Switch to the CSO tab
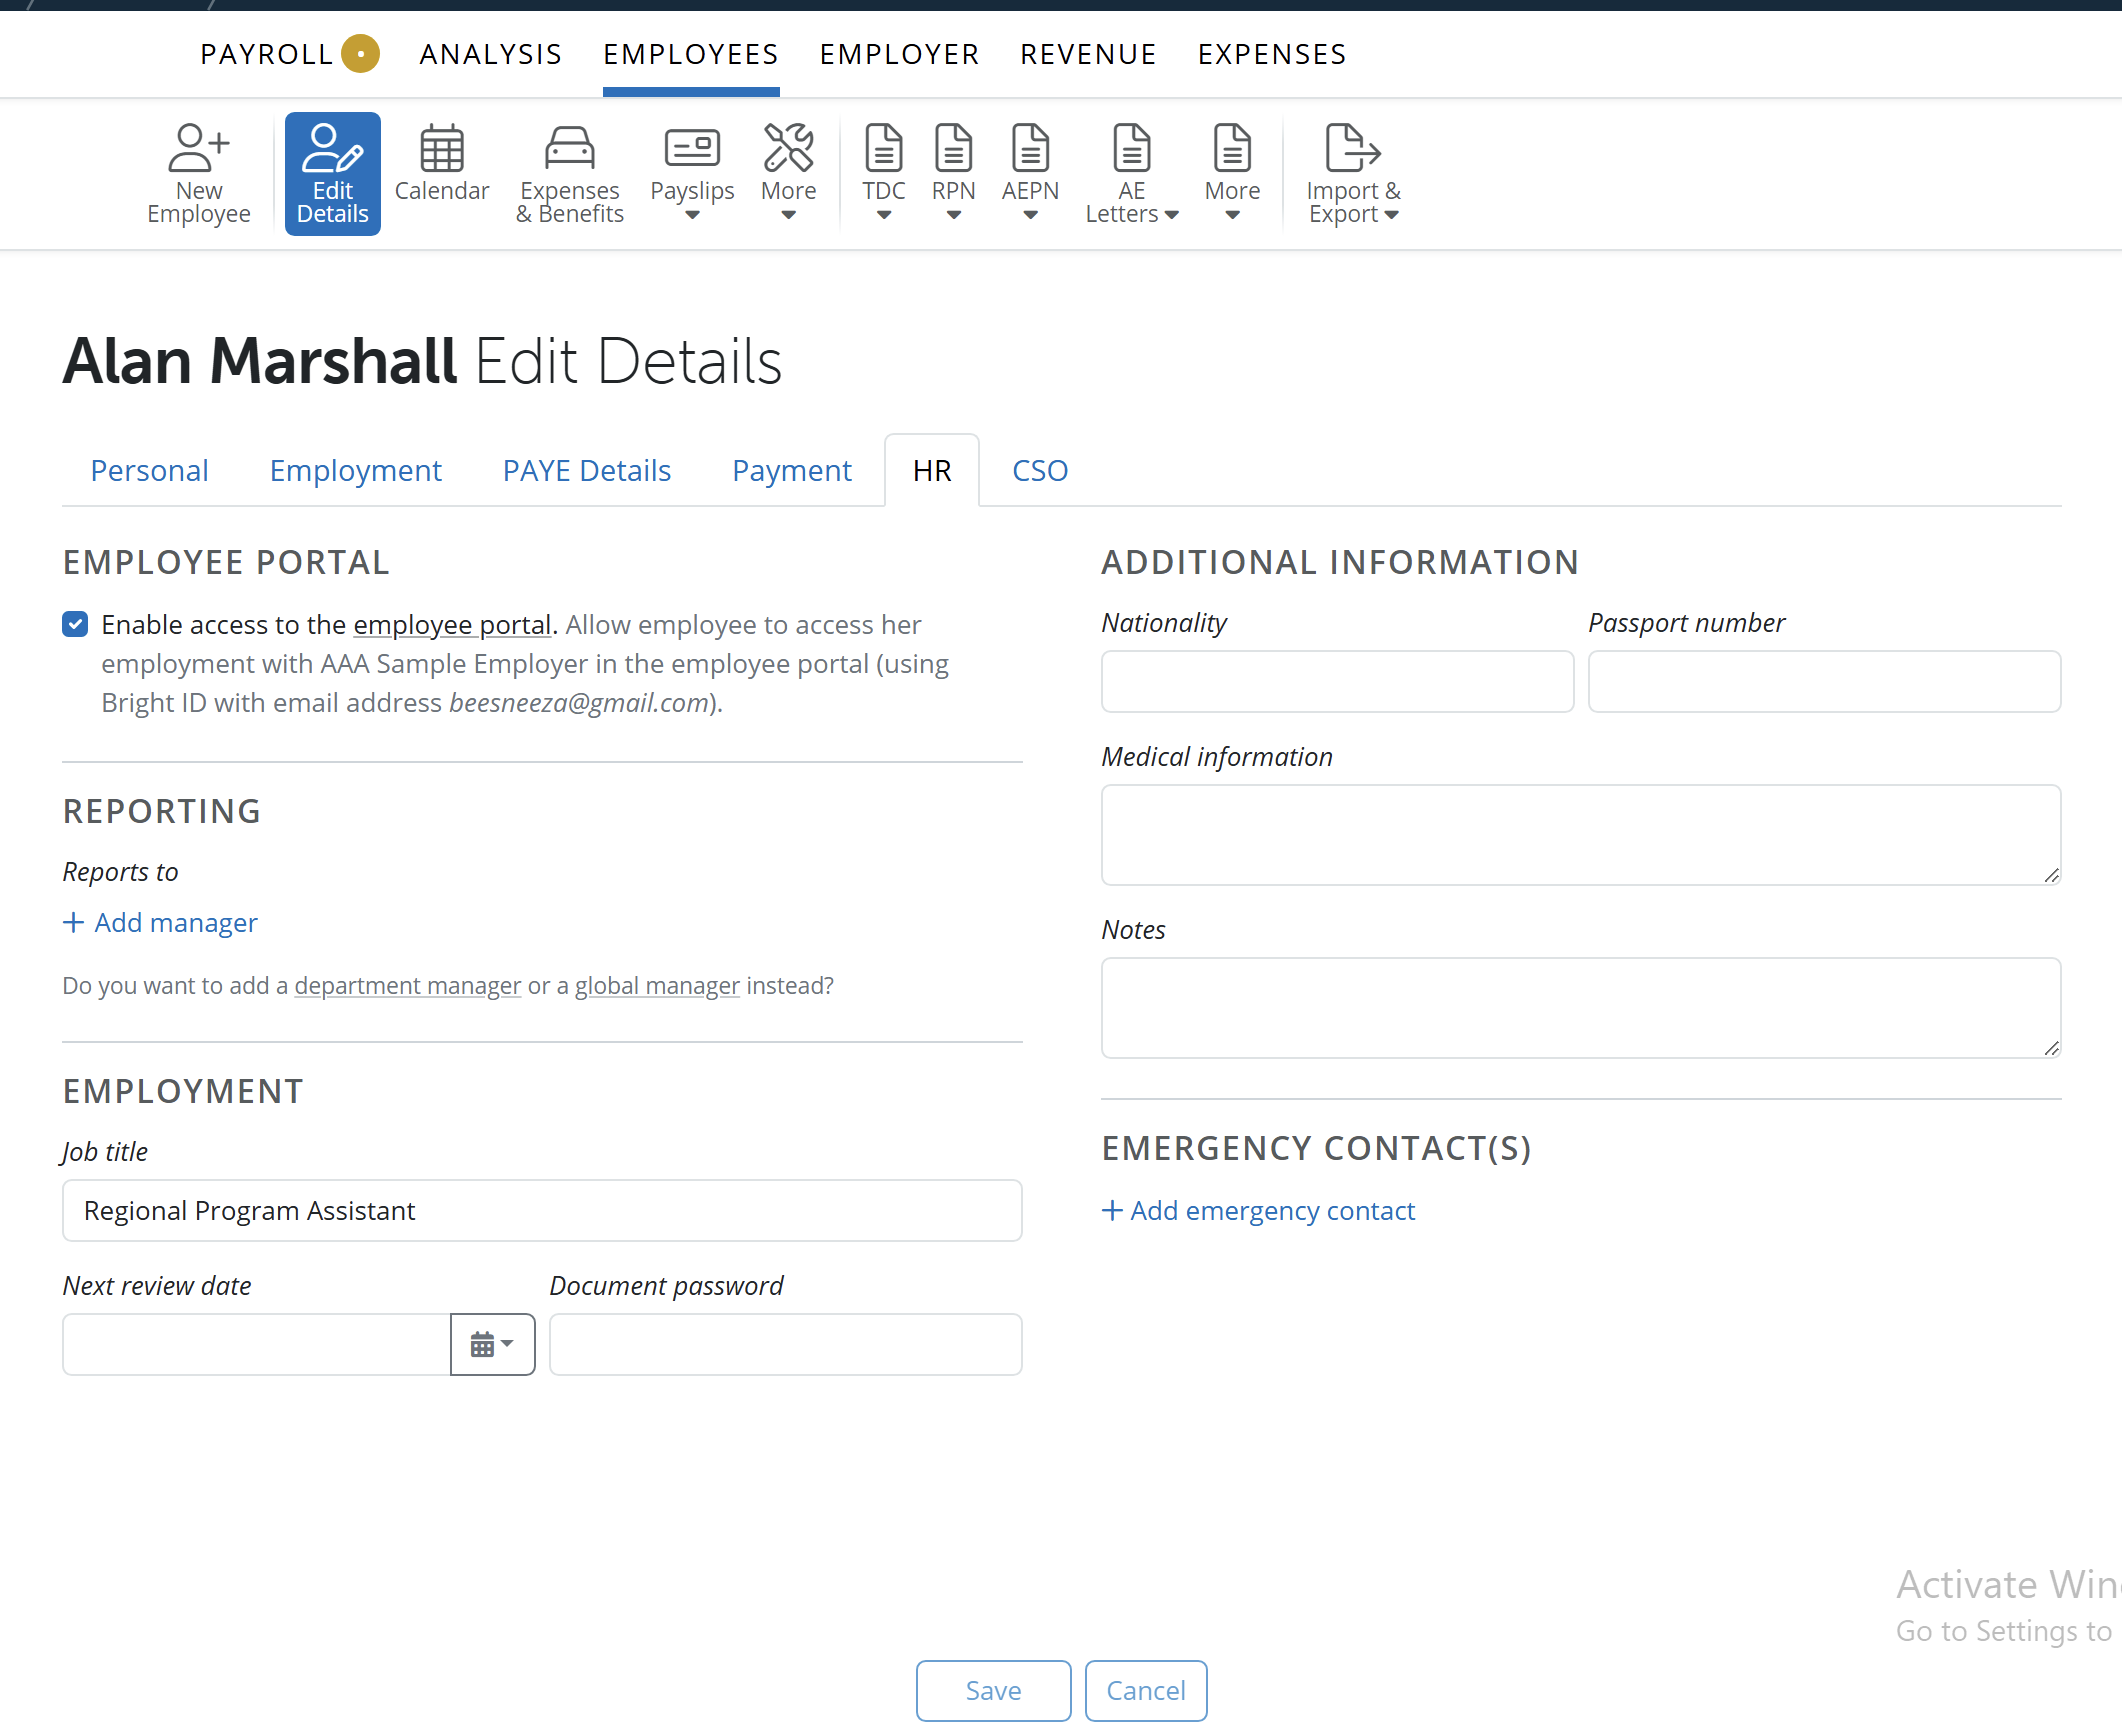Image resolution: width=2122 pixels, height=1736 pixels. point(1040,470)
